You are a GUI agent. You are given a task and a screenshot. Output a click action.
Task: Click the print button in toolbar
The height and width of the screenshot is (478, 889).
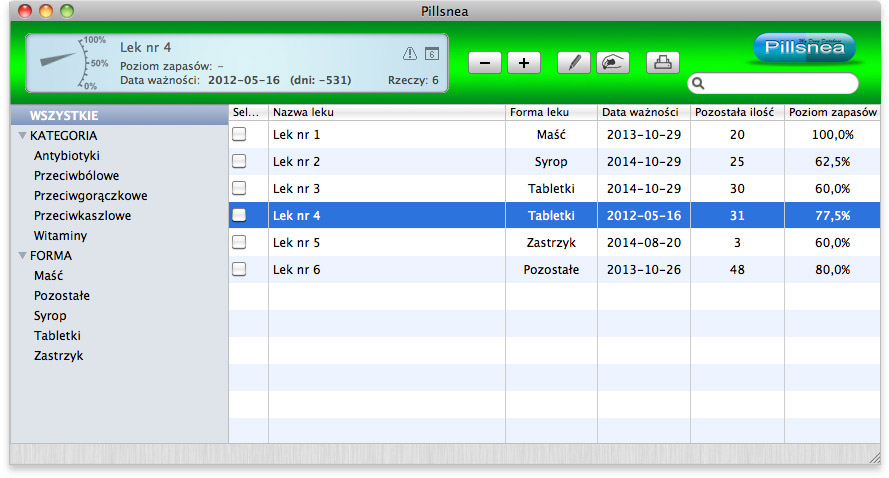tap(663, 63)
